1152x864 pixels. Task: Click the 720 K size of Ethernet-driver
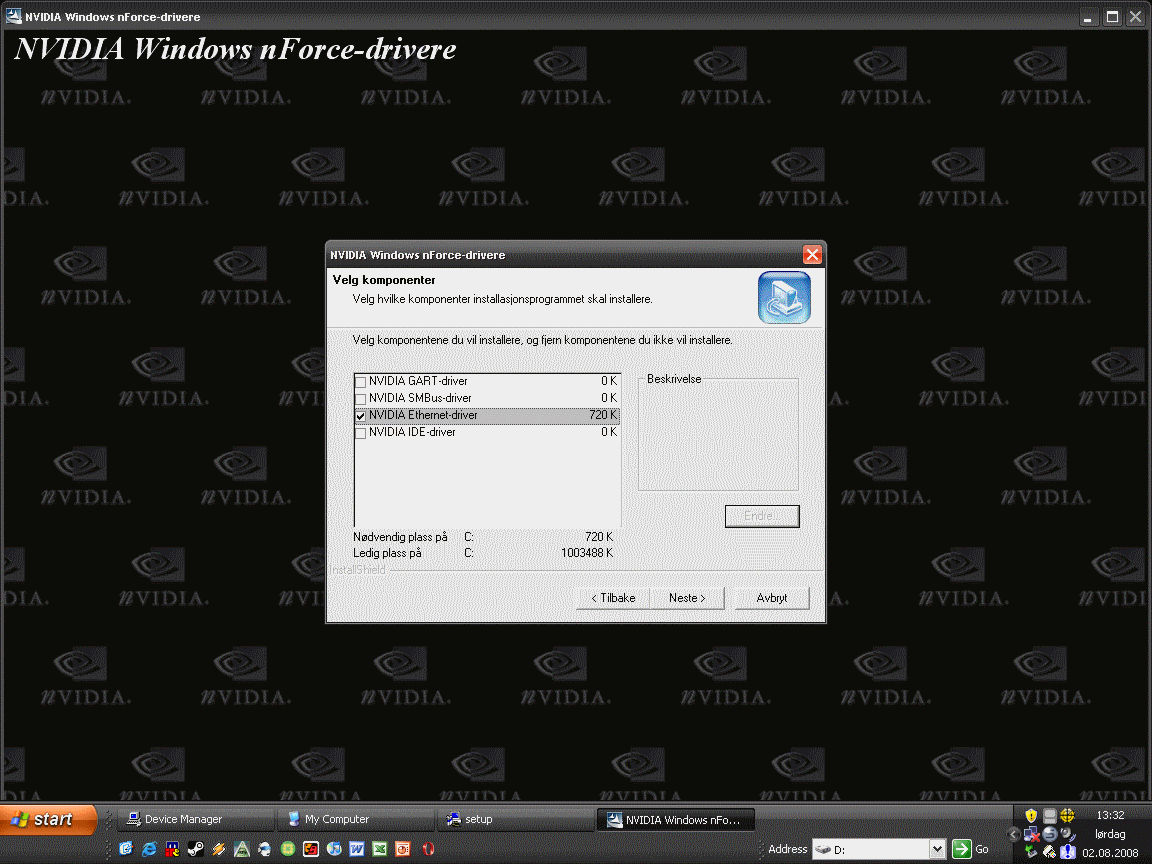603,415
